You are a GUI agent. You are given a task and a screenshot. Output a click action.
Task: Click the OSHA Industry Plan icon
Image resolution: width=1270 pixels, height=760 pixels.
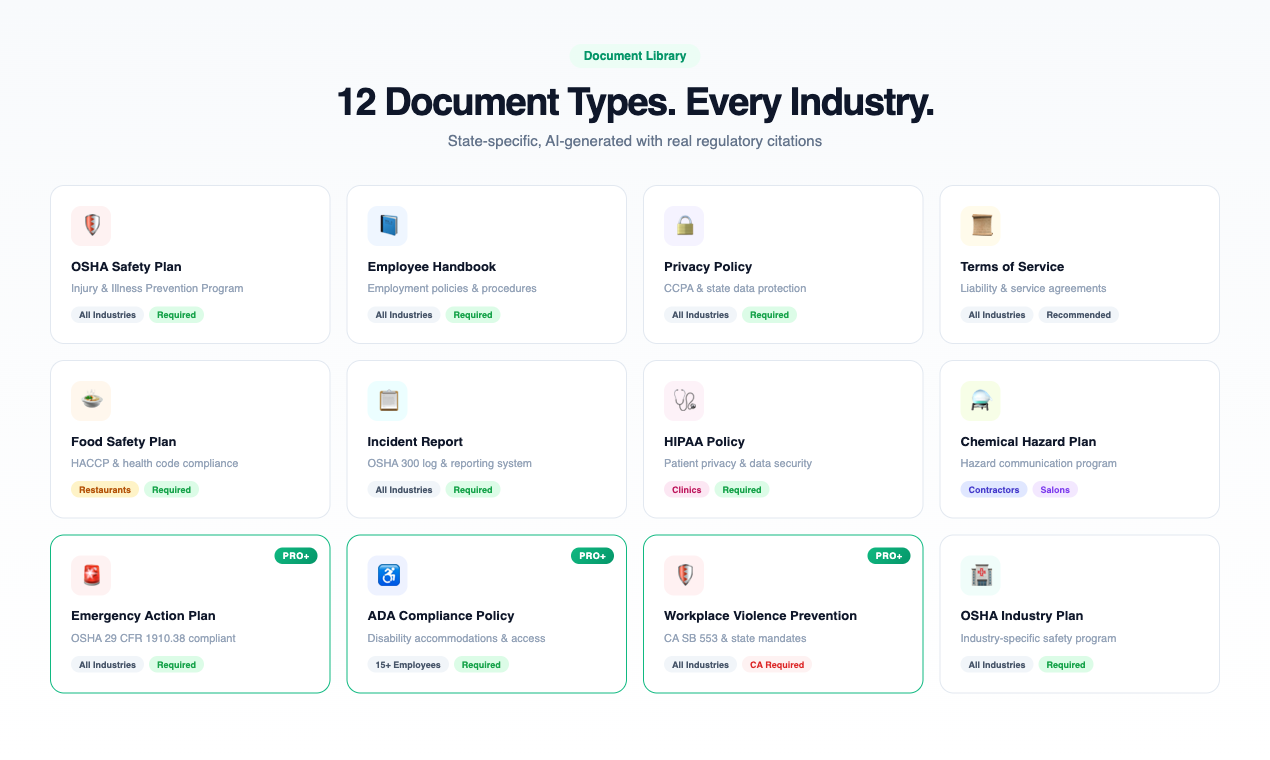(x=981, y=575)
